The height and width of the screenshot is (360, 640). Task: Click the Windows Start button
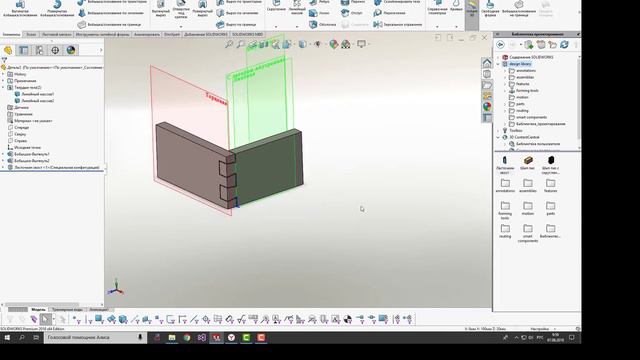click(x=7, y=338)
